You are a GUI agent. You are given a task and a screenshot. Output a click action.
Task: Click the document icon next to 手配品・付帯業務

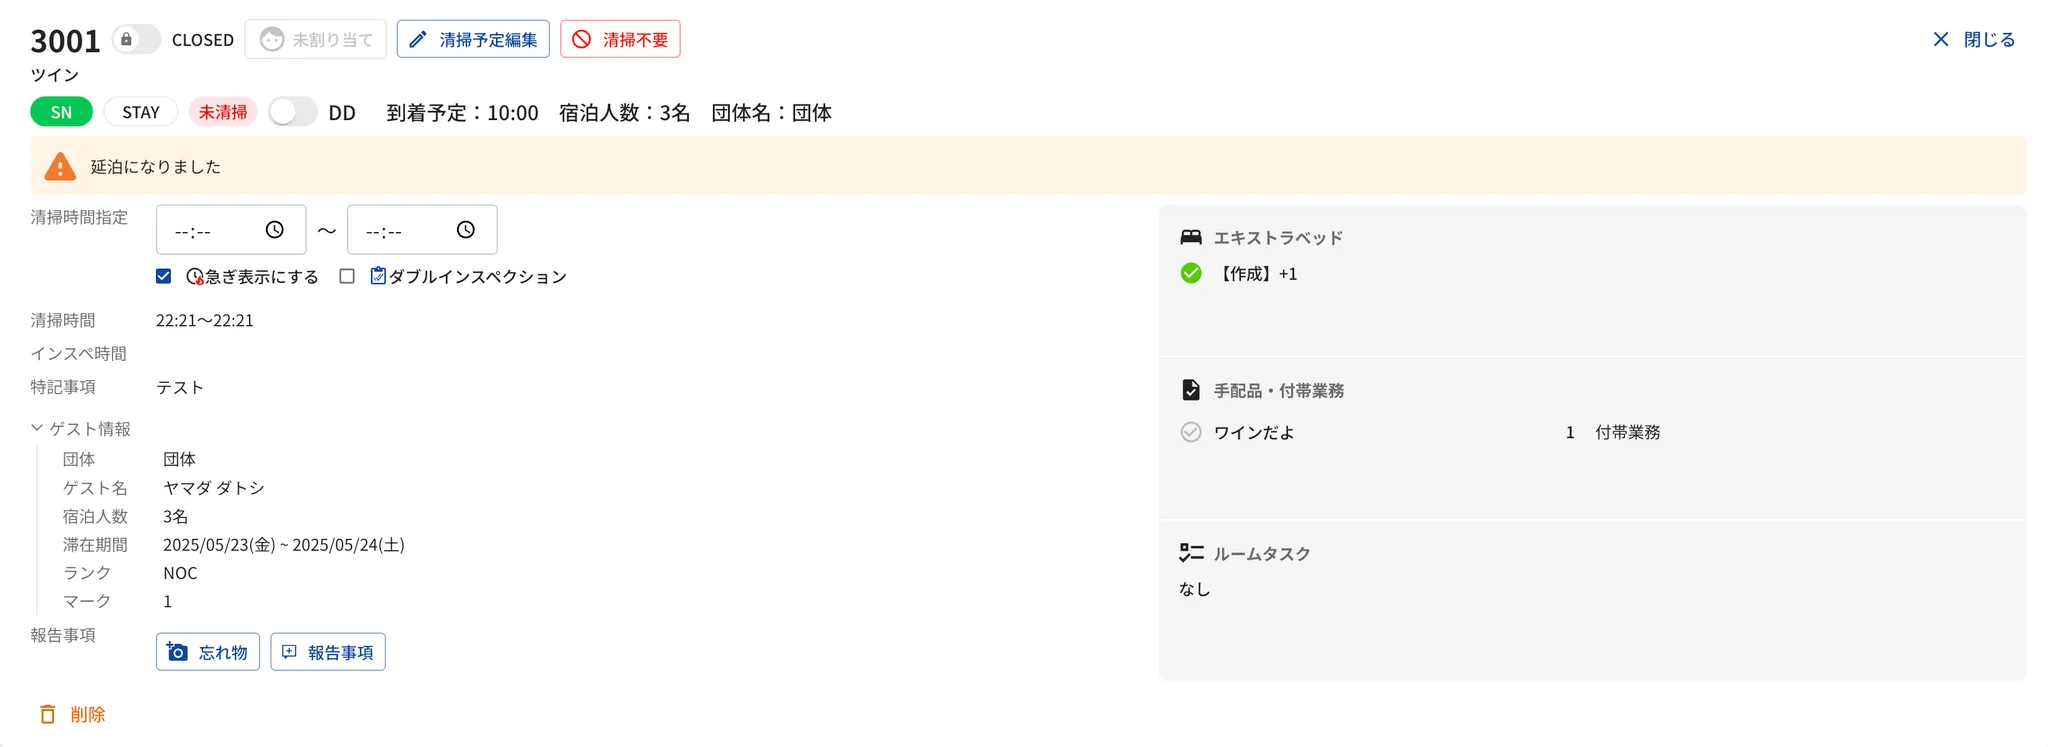1190,390
